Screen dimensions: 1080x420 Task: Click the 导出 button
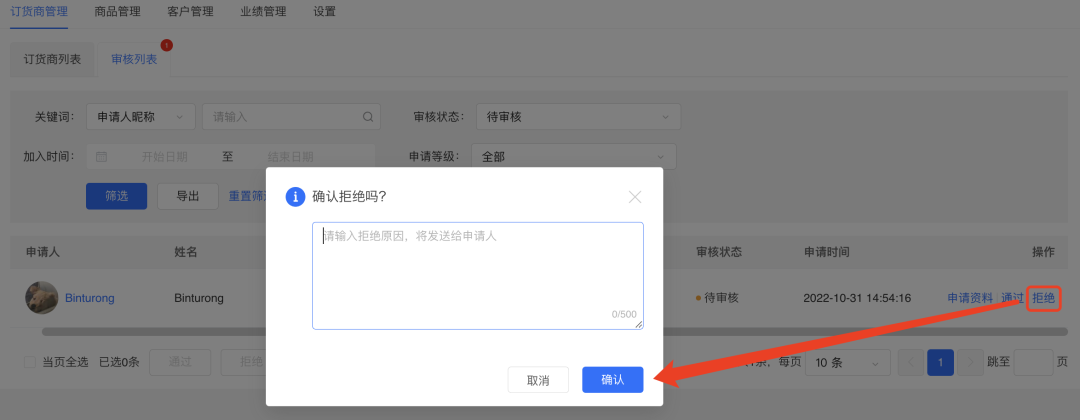click(188, 196)
